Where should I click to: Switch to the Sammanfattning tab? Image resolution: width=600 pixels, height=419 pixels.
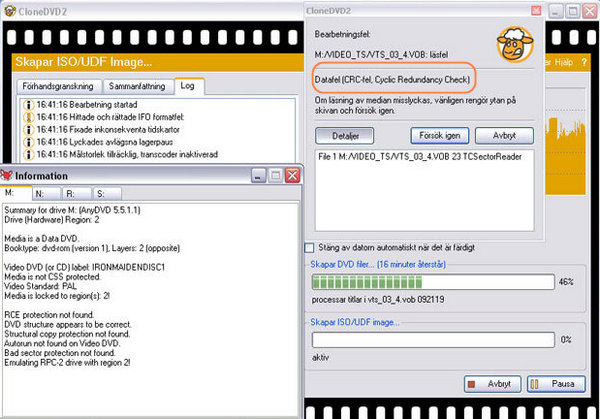pos(137,86)
